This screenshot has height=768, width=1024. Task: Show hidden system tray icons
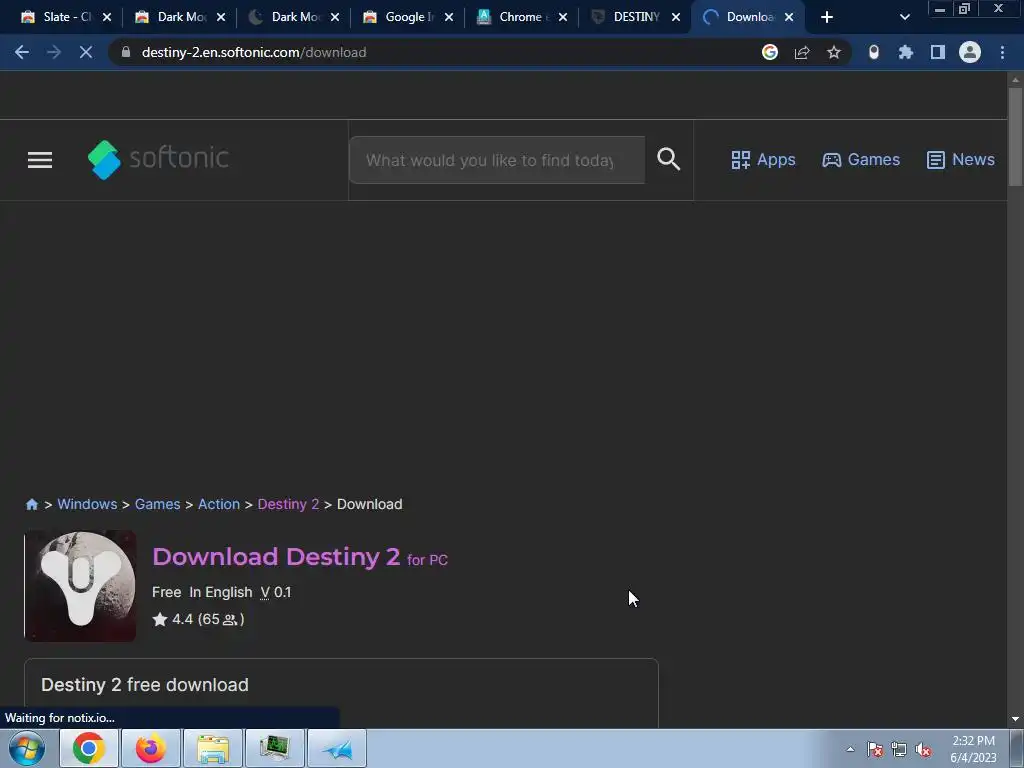850,749
